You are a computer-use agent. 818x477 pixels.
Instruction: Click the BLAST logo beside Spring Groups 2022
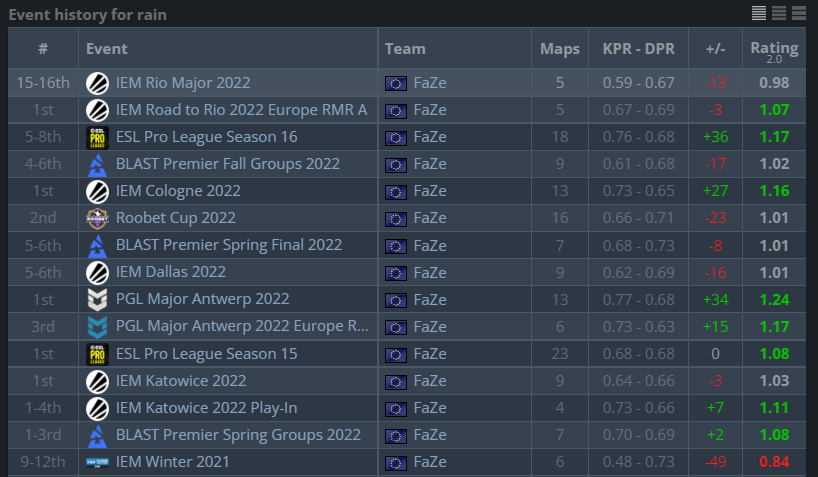point(97,435)
